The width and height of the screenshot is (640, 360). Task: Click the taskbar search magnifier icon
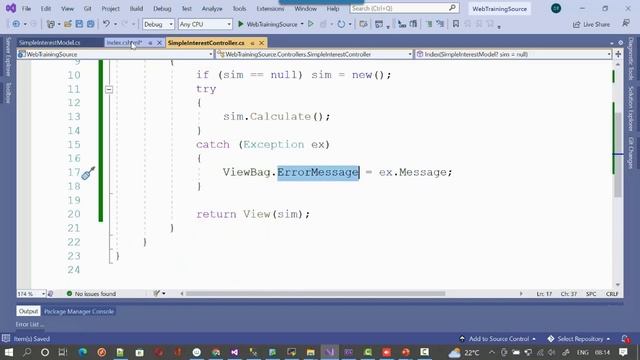[x=27, y=352]
